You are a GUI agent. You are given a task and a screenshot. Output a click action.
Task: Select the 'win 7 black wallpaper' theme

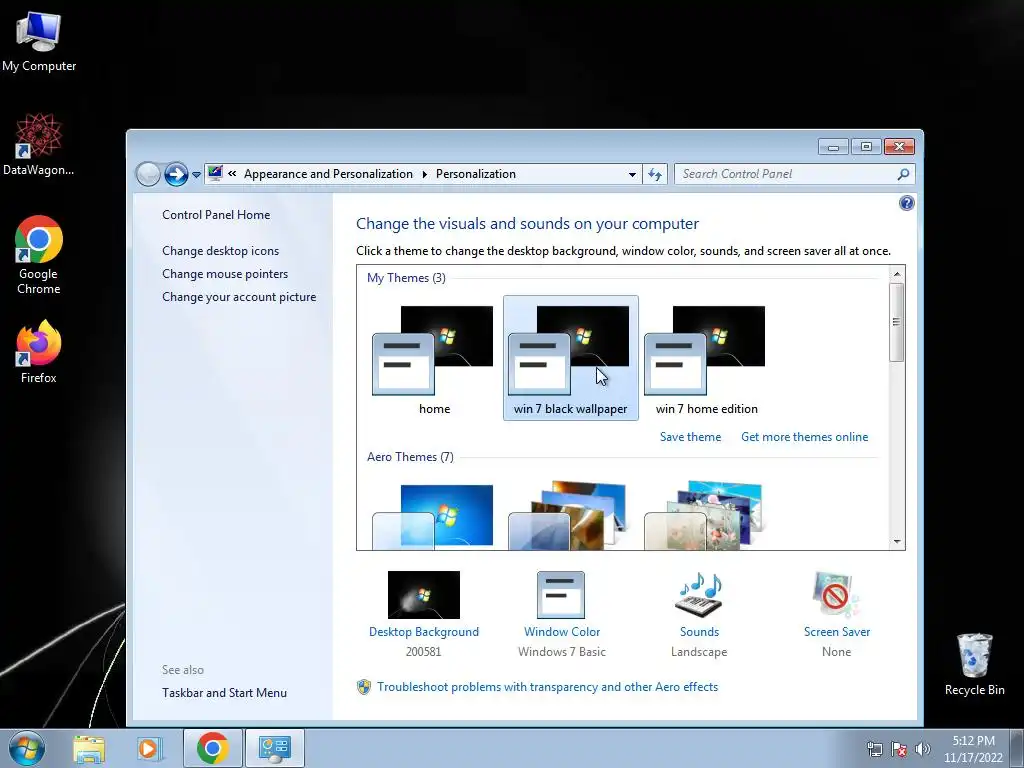point(571,358)
